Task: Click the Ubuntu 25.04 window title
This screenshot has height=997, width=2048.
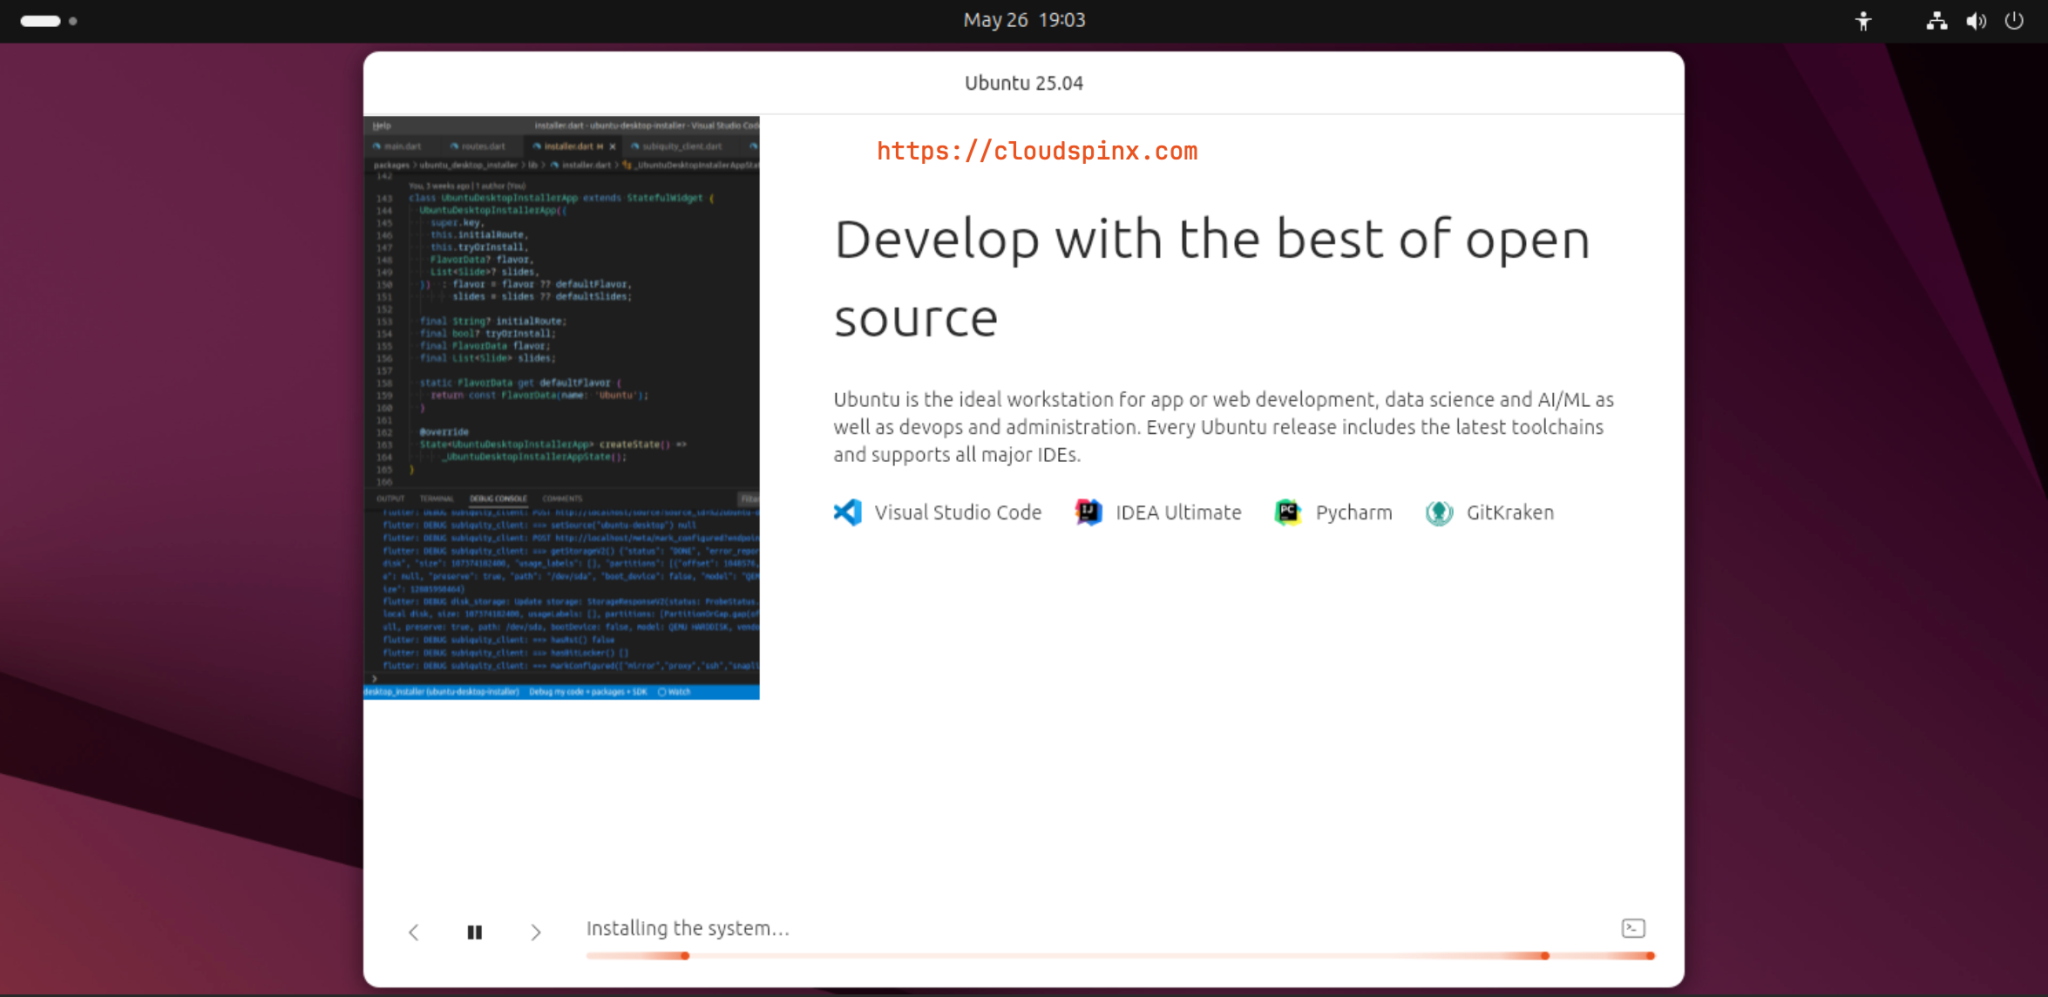Action: (x=1023, y=83)
